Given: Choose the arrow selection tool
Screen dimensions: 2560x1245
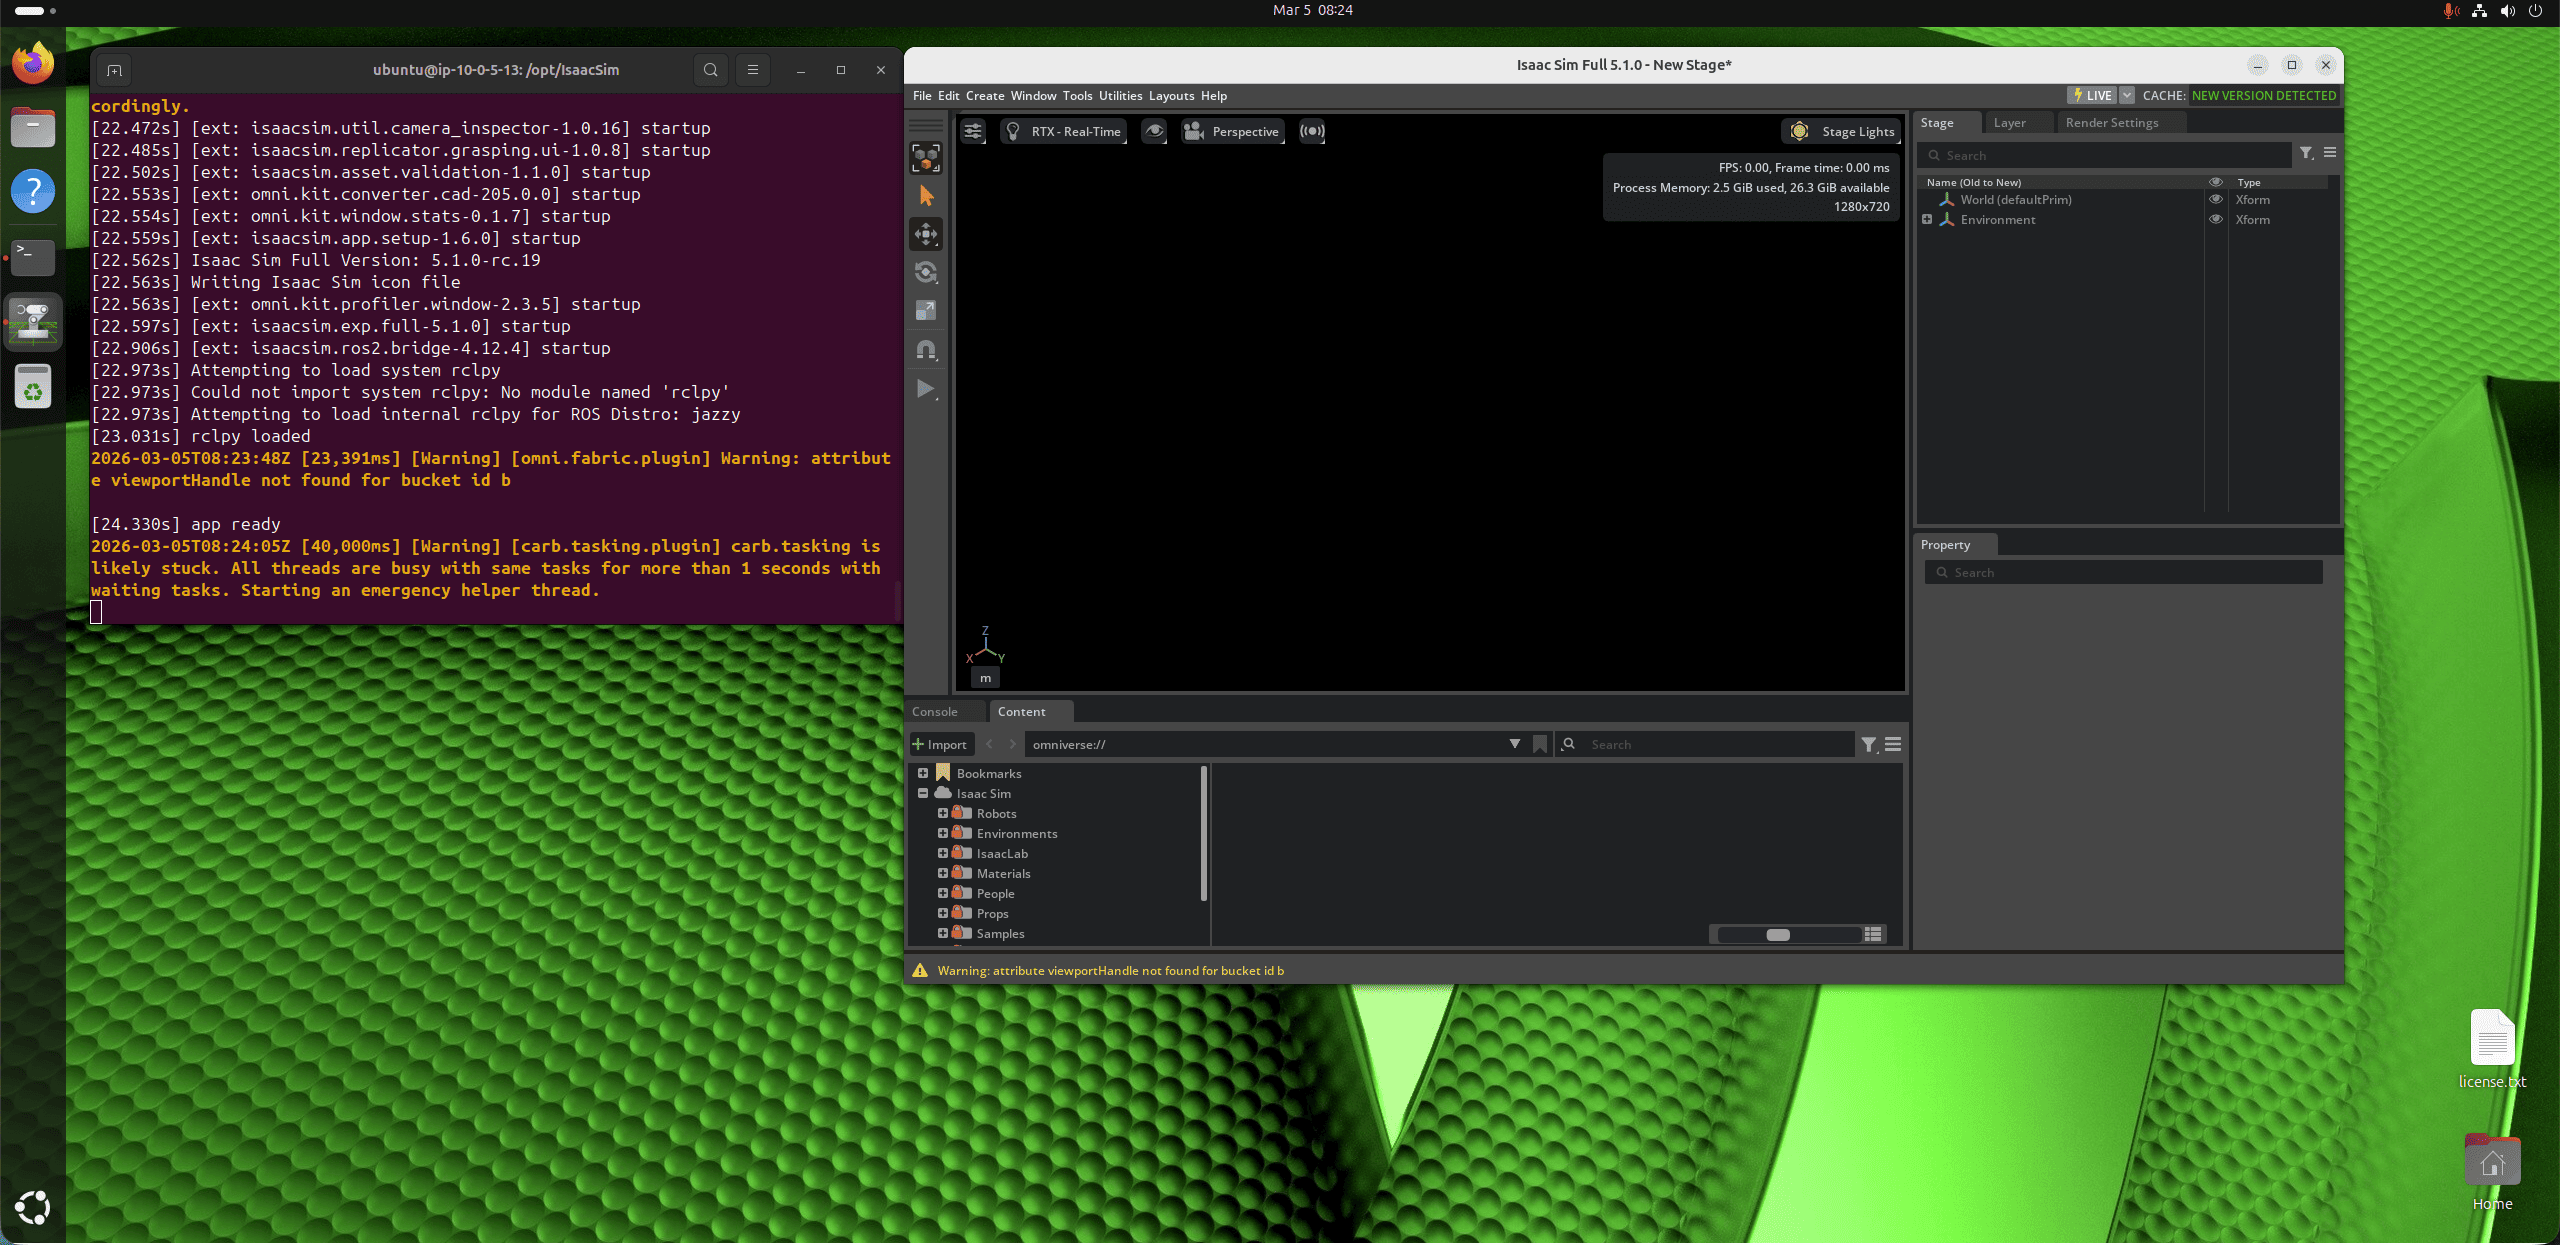Looking at the screenshot, I should (926, 196).
